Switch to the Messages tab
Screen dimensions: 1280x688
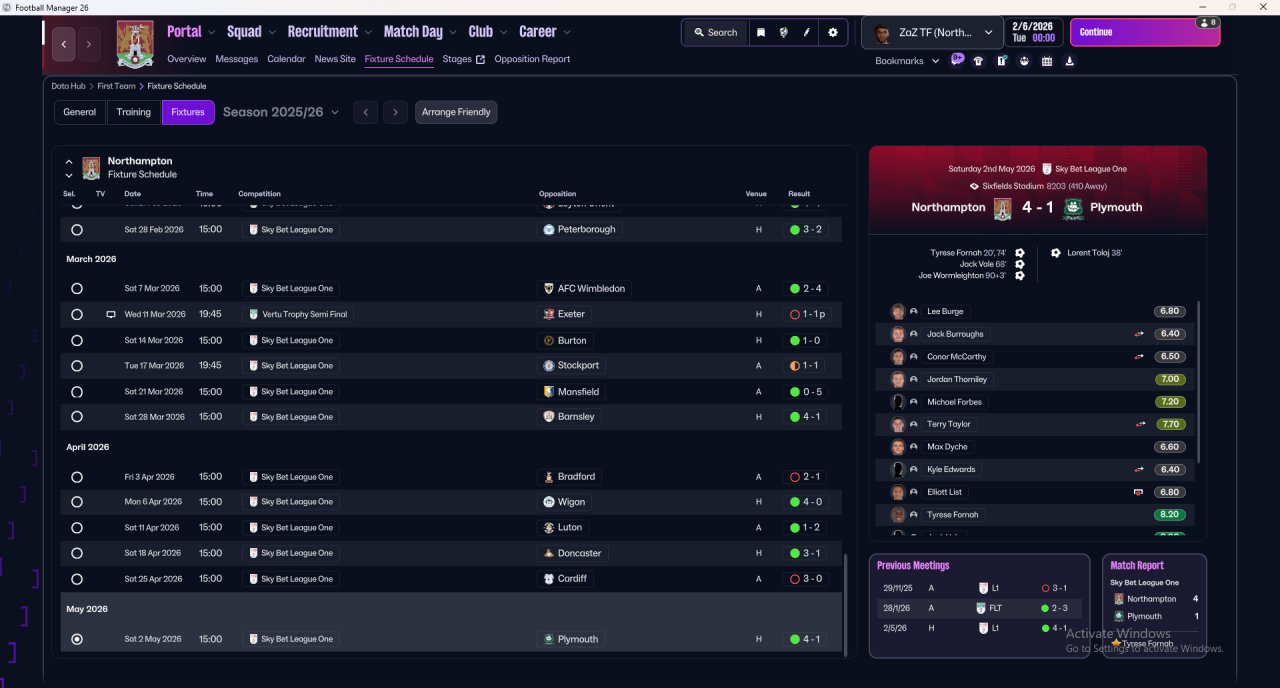[x=237, y=59]
